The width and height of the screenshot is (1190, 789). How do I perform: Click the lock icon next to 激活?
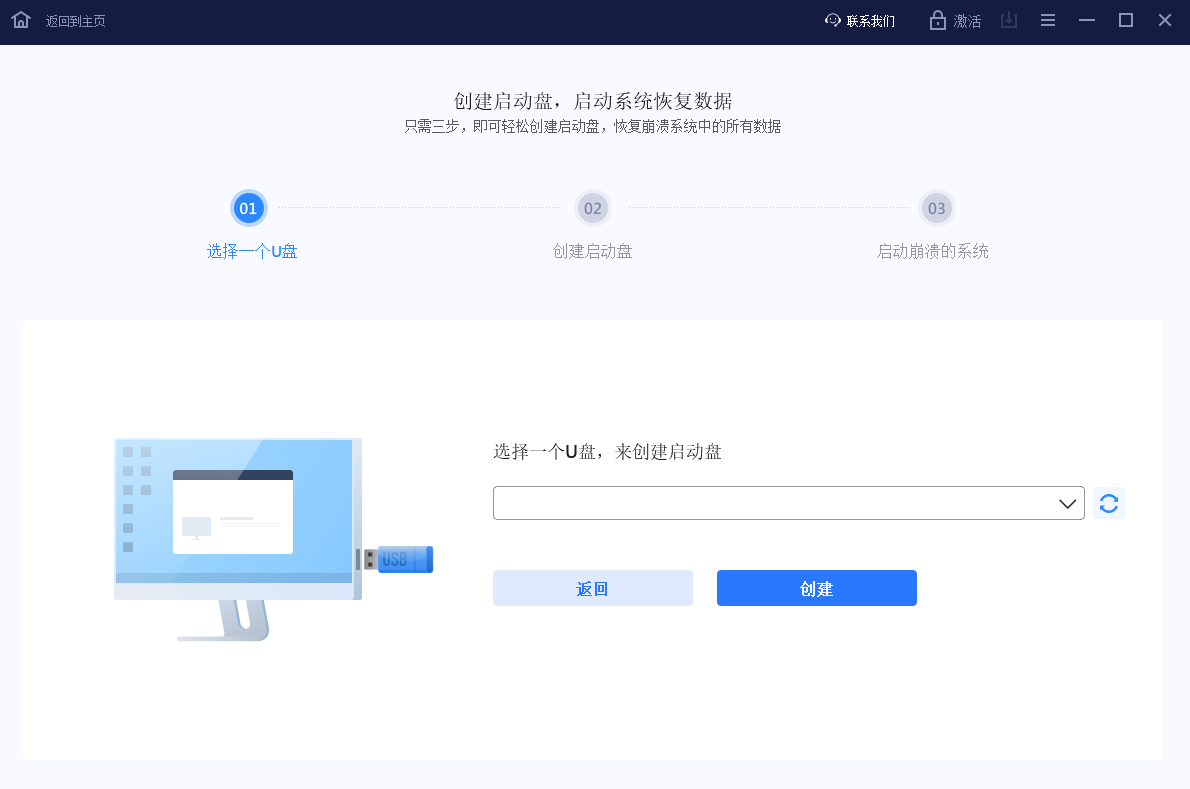(940, 20)
